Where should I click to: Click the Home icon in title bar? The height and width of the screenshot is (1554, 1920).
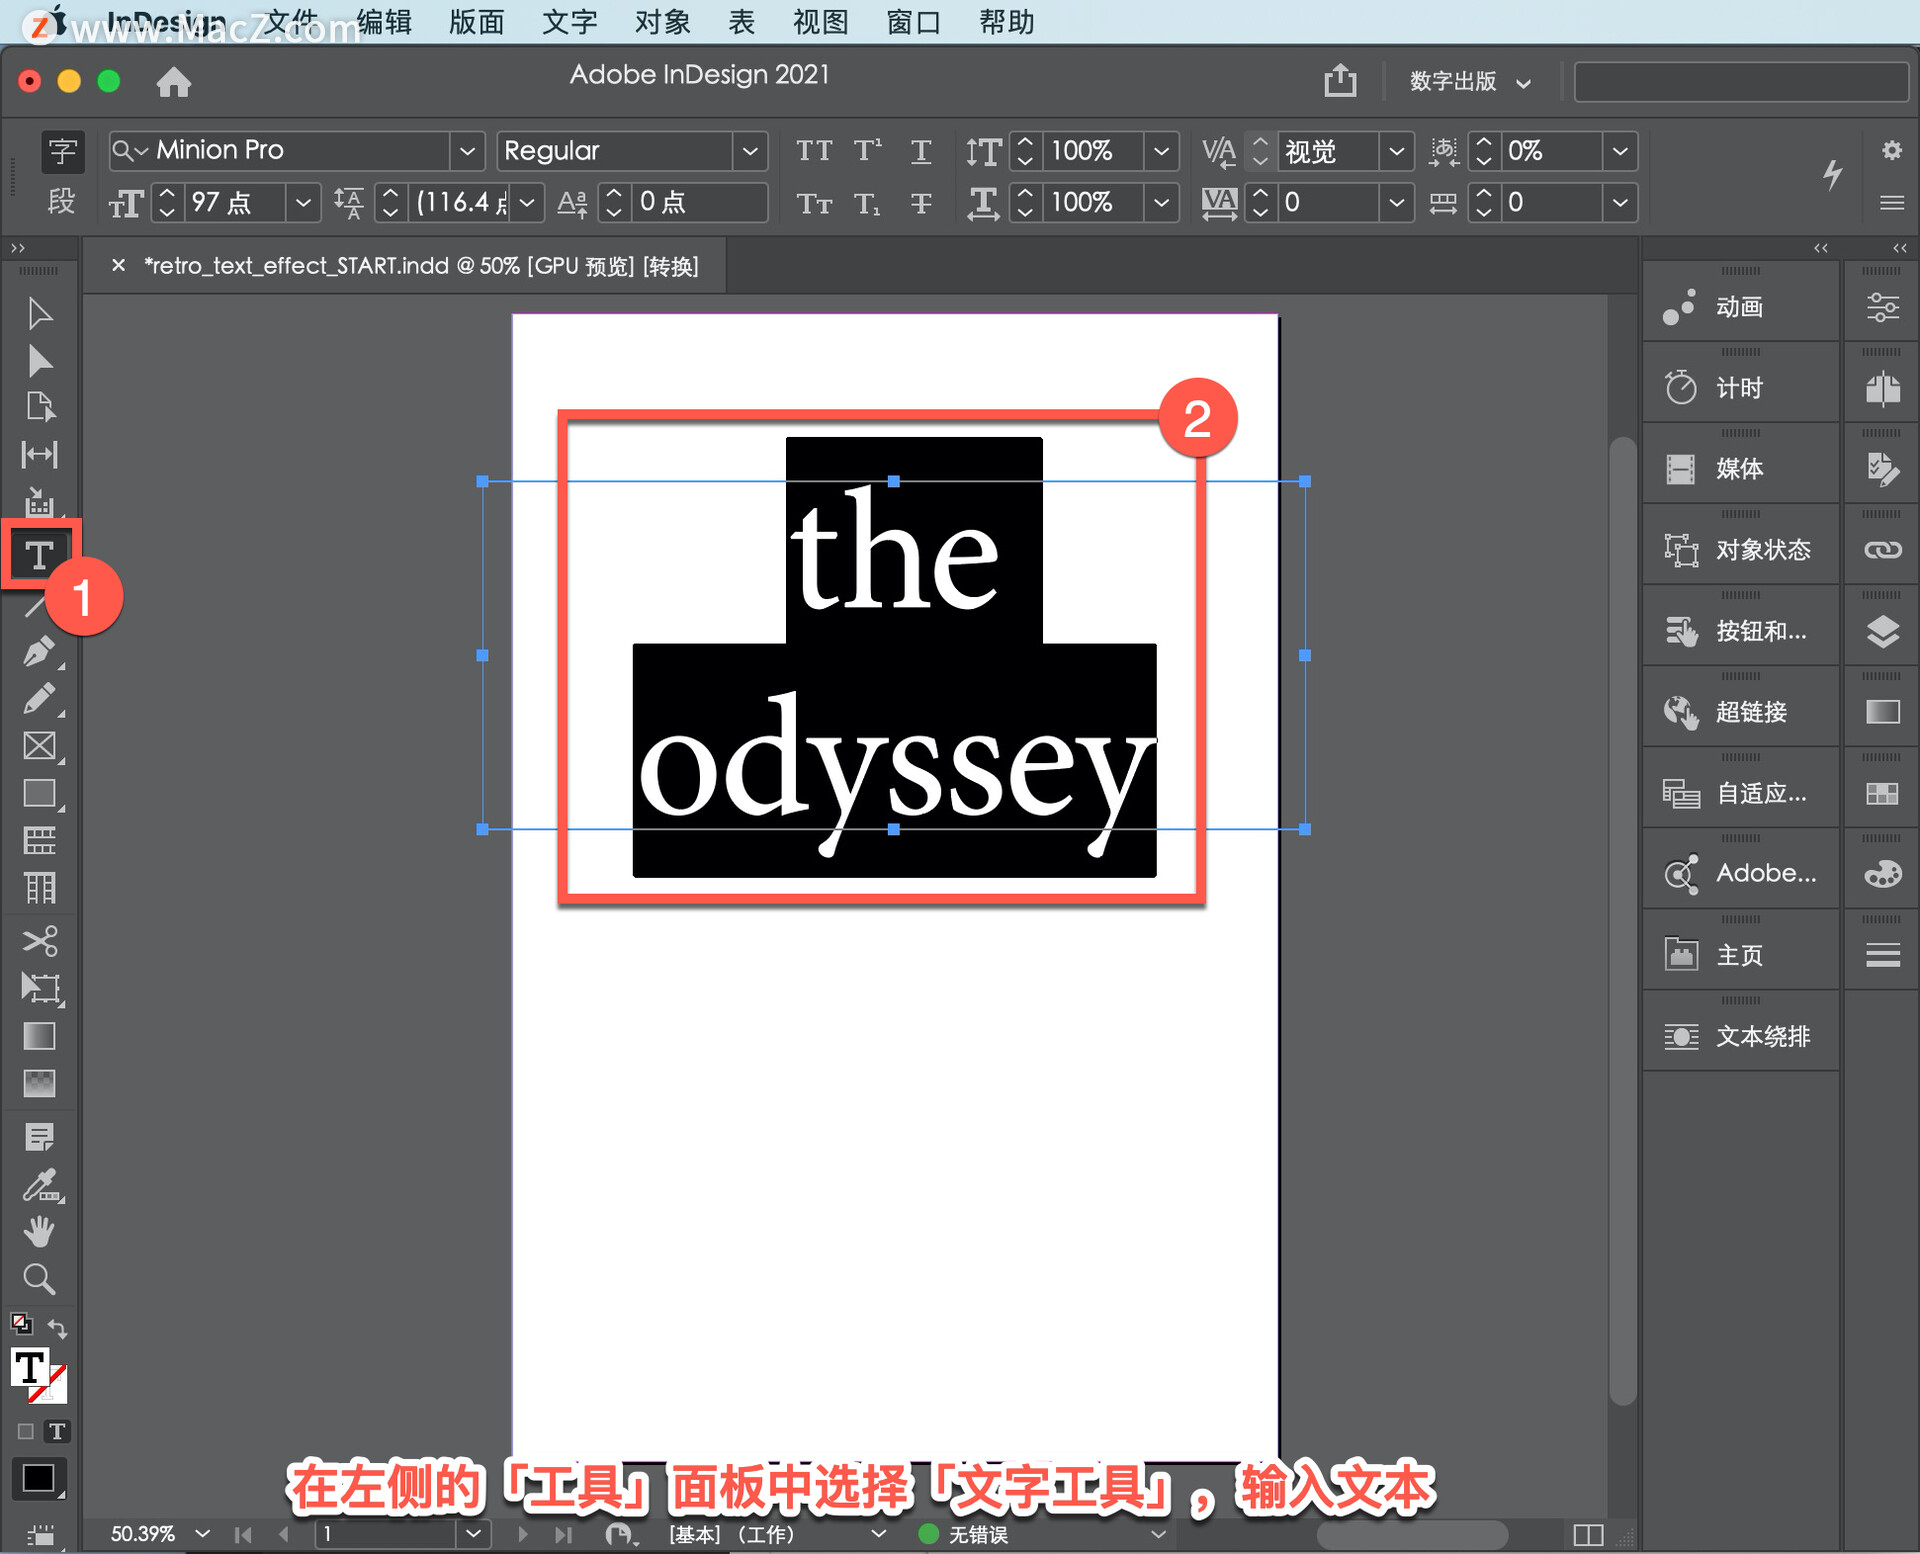point(174,81)
